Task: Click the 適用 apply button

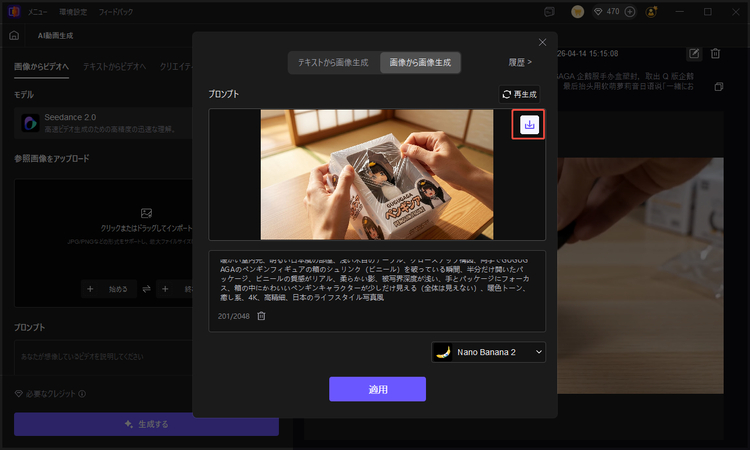Action: point(377,389)
